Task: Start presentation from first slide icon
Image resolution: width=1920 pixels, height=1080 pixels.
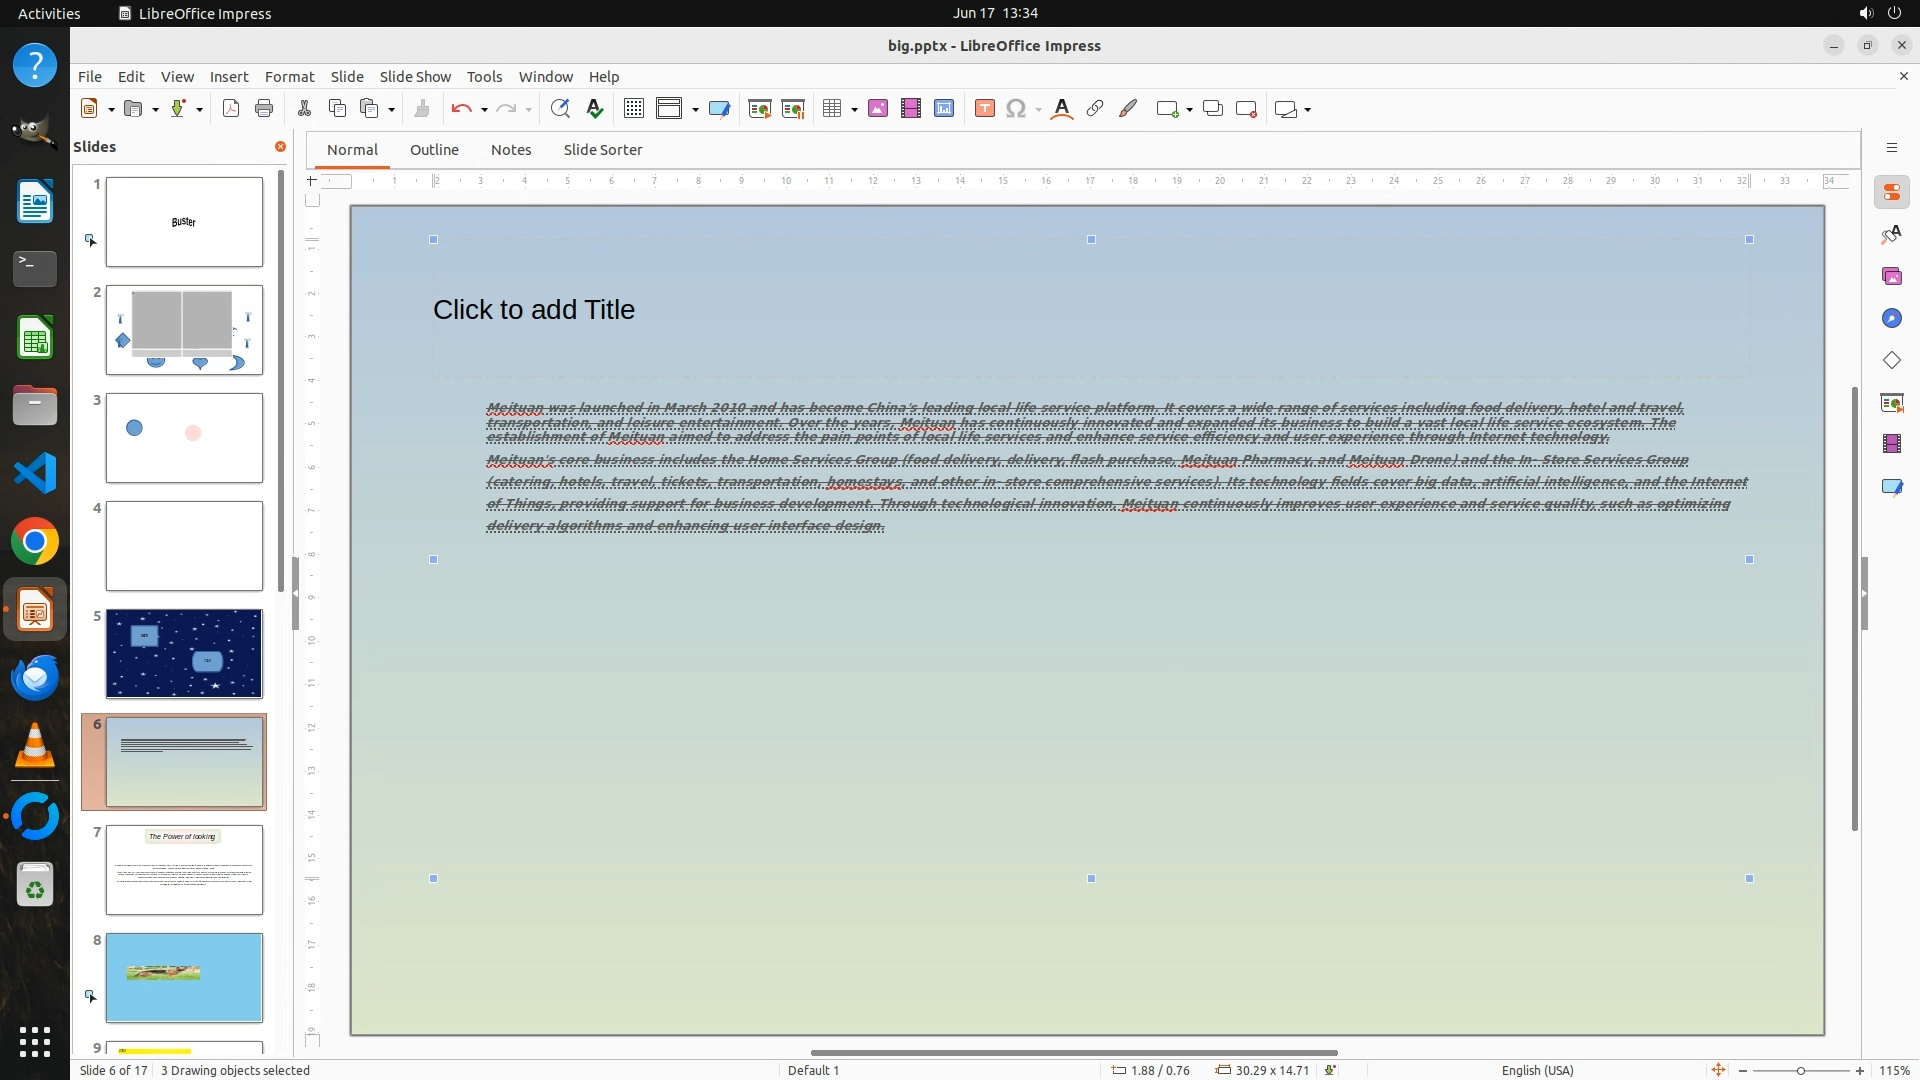Action: [759, 109]
